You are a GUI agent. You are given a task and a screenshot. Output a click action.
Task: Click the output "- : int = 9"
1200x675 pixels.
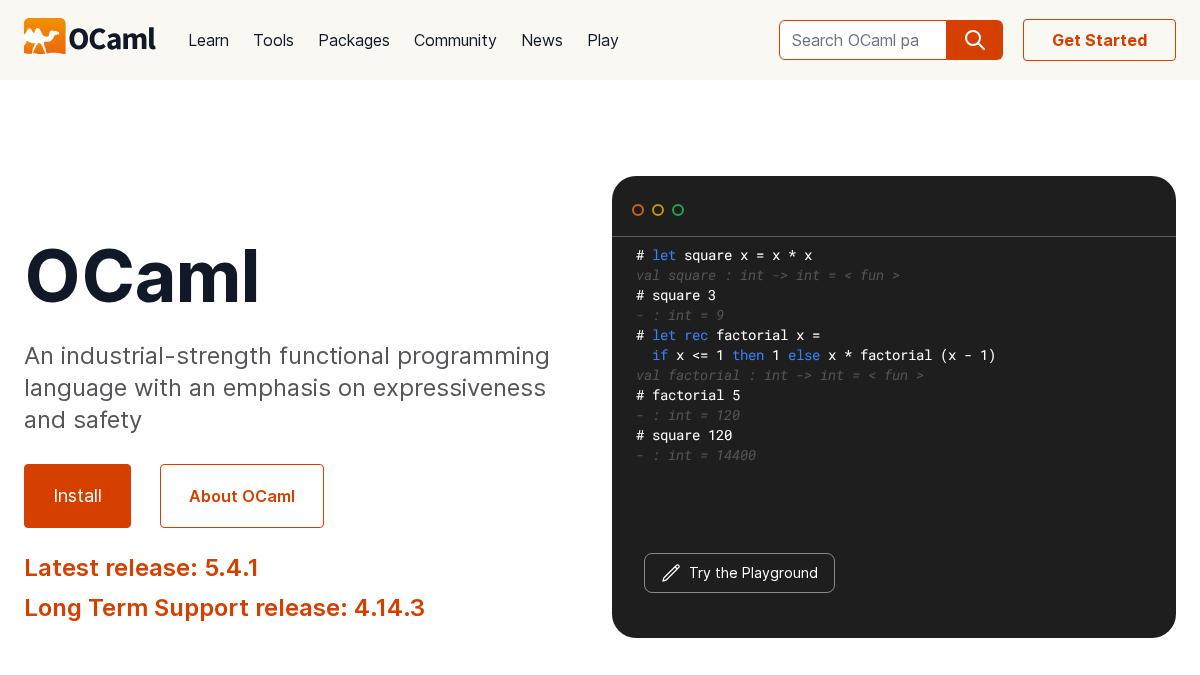680,315
